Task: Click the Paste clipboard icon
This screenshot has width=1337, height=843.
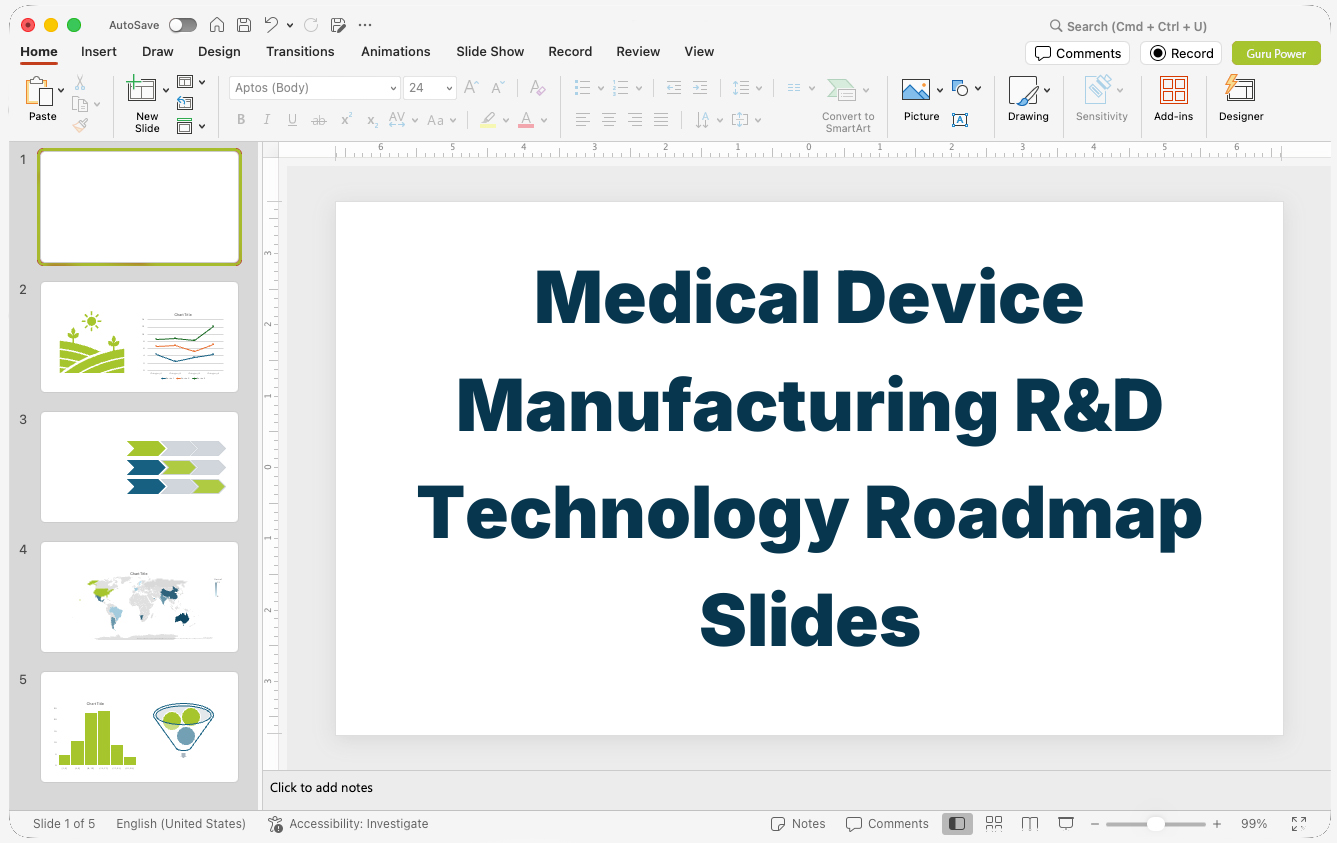Action: click(40, 92)
